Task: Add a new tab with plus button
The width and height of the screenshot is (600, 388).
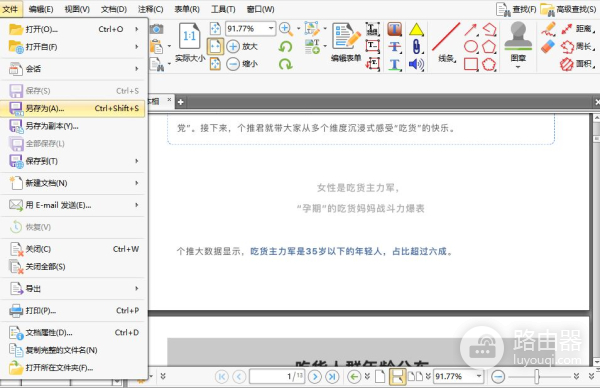Action: [181, 102]
